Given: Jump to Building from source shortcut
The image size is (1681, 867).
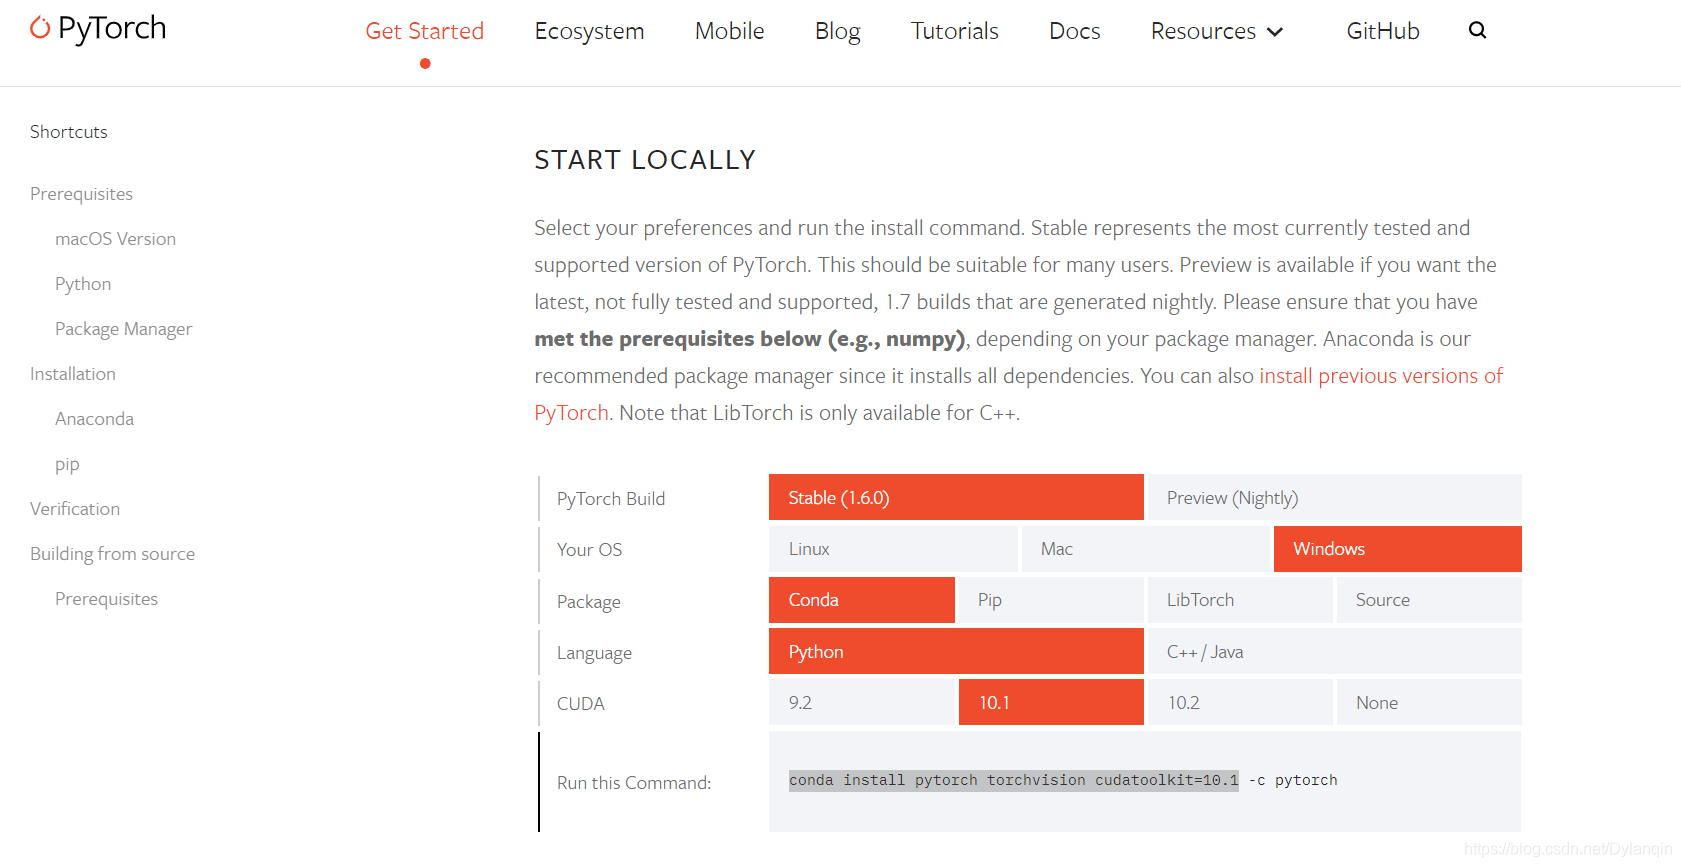Looking at the screenshot, I should pos(112,554).
